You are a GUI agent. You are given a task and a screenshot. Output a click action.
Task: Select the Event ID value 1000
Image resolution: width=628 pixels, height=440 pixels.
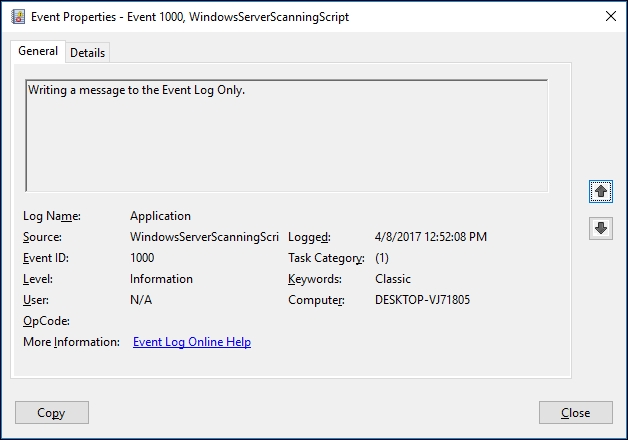click(x=142, y=258)
